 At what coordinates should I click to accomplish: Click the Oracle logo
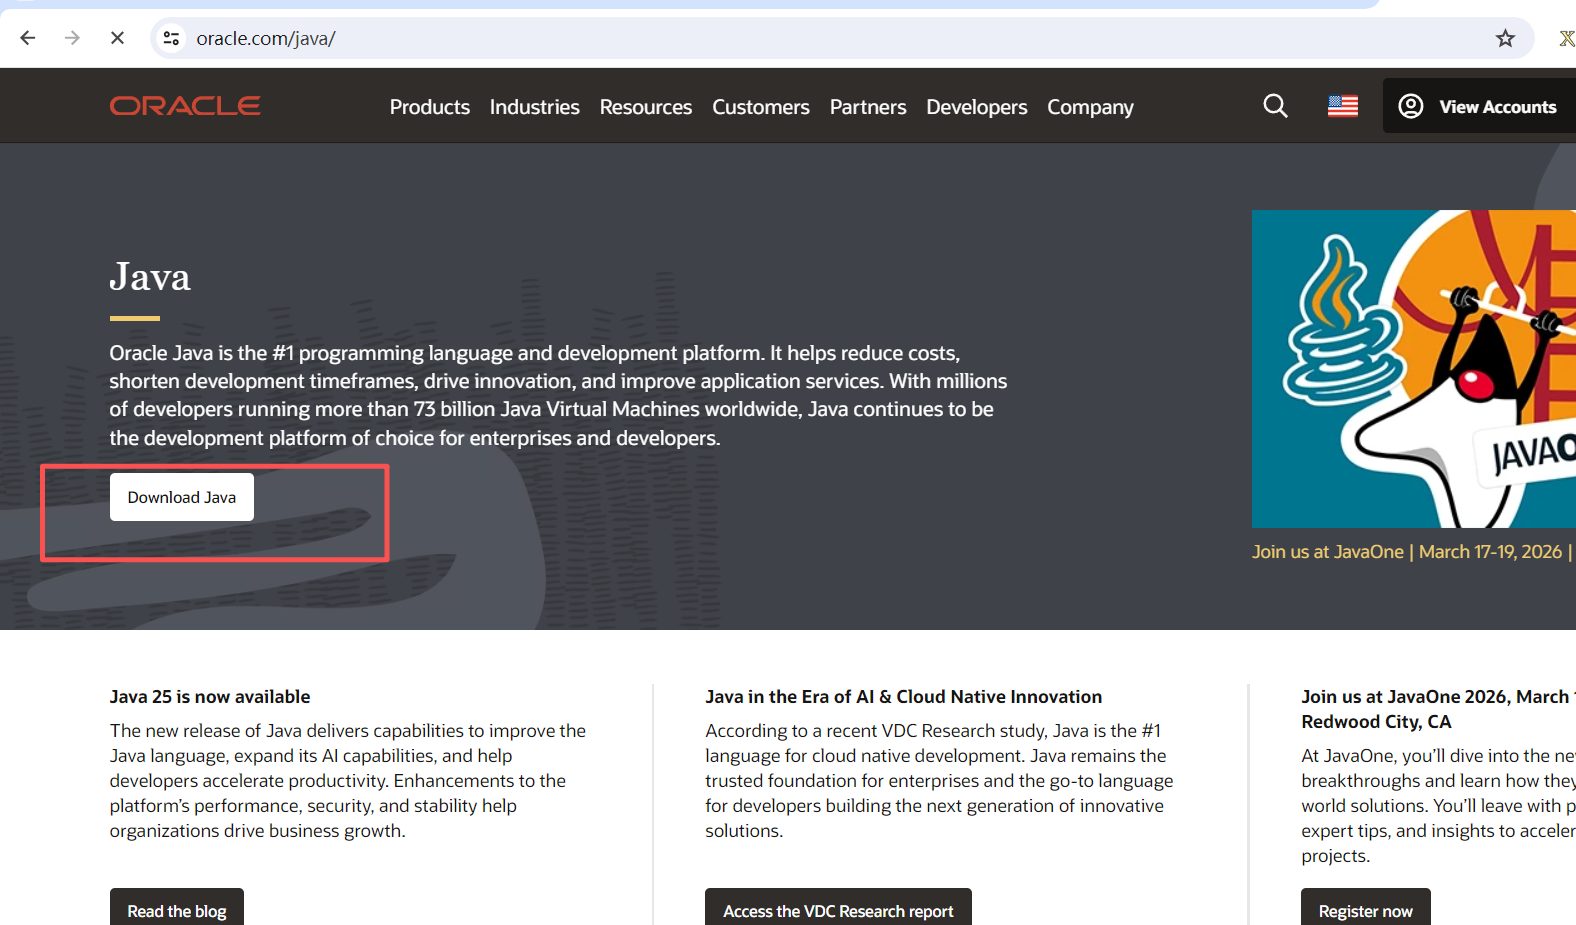click(185, 106)
